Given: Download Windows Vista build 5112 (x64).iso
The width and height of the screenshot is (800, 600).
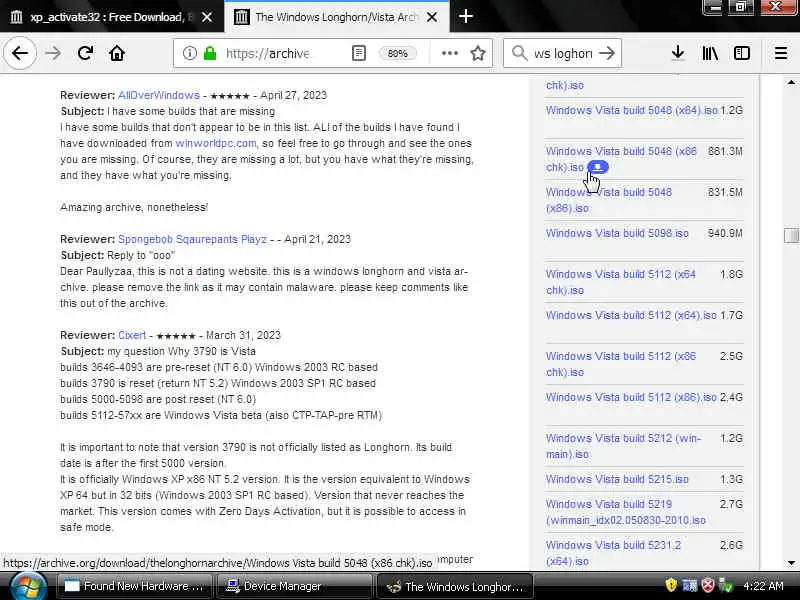Looking at the screenshot, I should click(x=631, y=315).
